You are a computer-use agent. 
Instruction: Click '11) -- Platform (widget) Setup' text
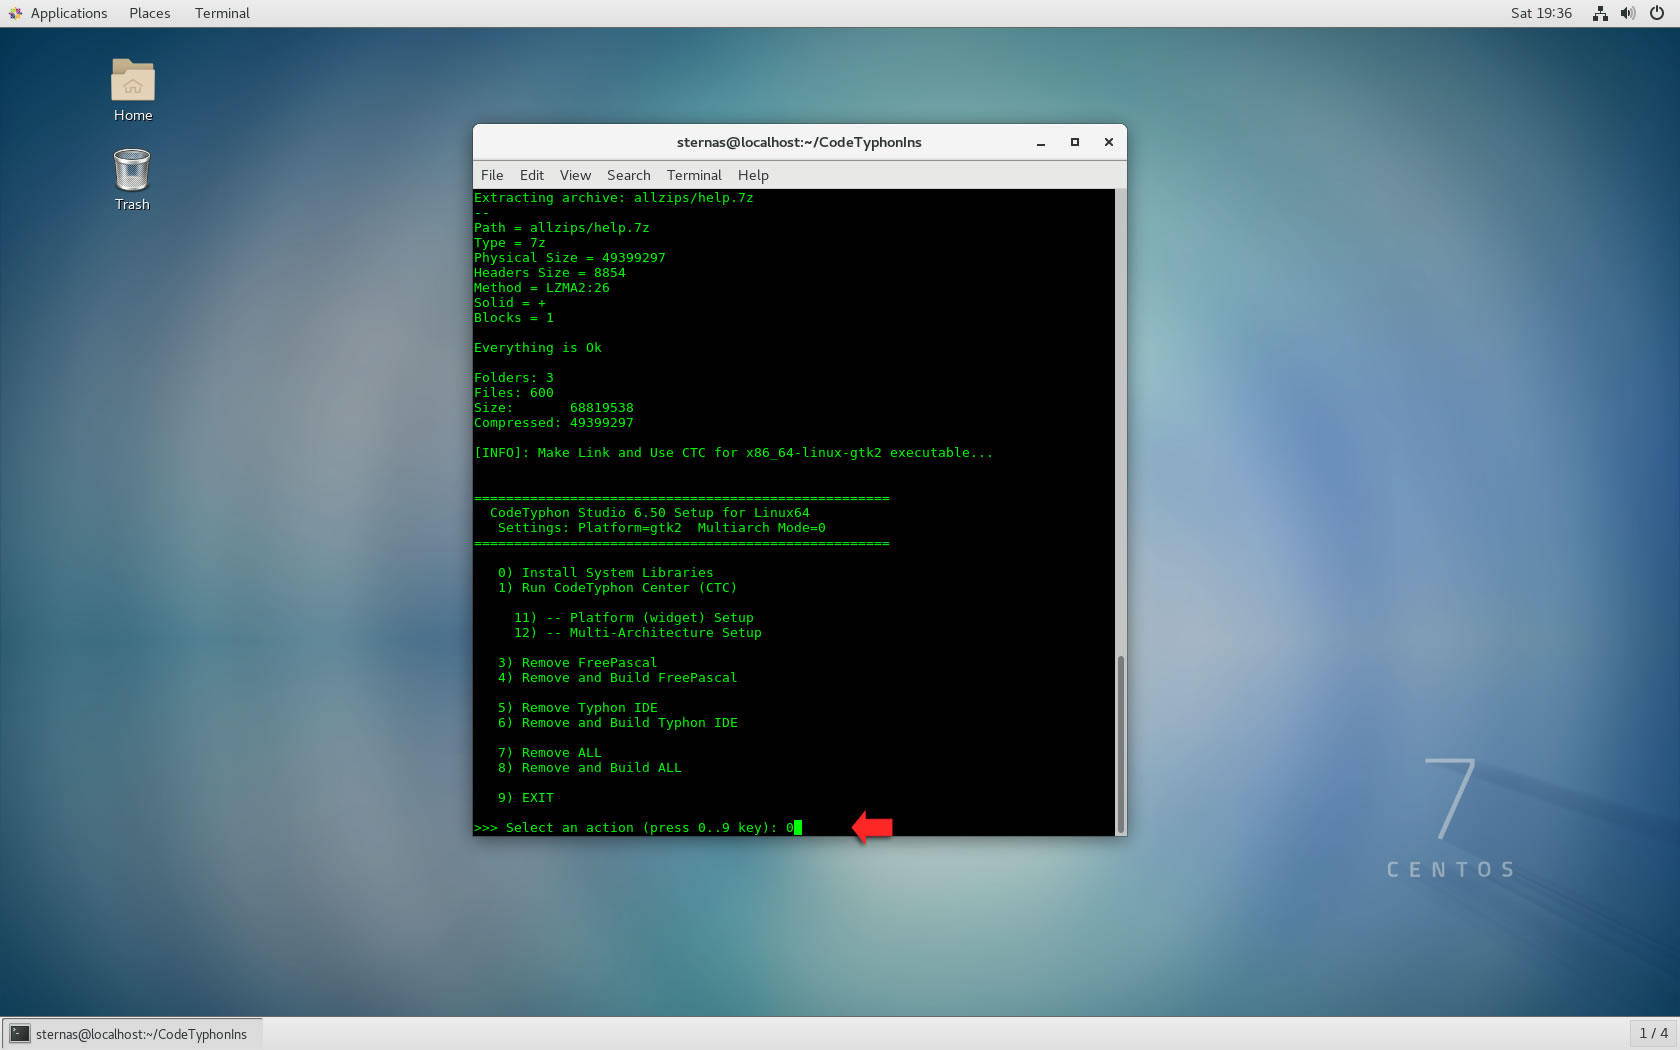634,618
